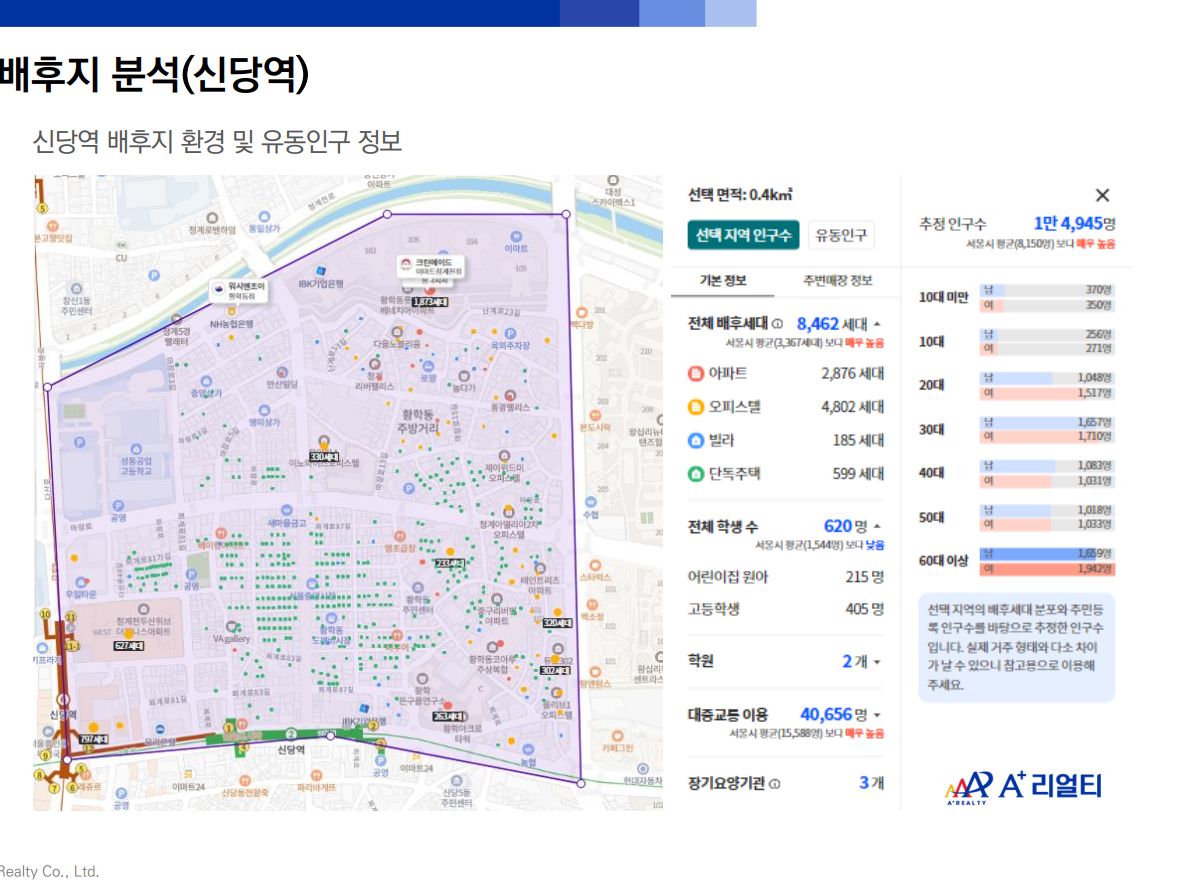Click the 농협 marker near bottom boundary
The height and width of the screenshot is (891, 1188).
[x=529, y=750]
